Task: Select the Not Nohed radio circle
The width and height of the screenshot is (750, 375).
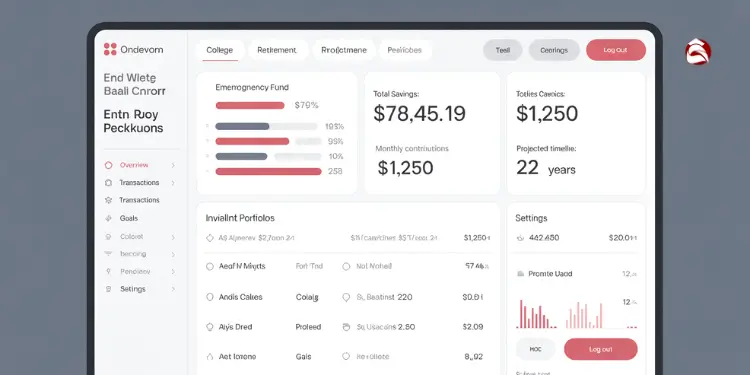Action: tap(346, 266)
